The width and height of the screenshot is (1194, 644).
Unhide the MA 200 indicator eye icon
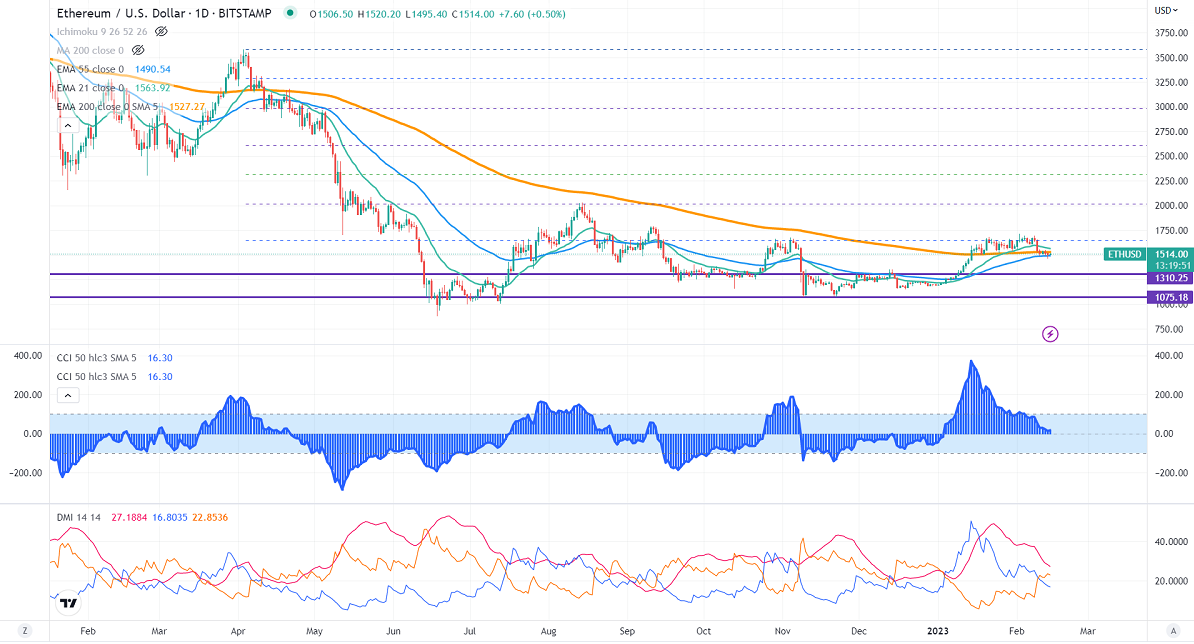(138, 49)
